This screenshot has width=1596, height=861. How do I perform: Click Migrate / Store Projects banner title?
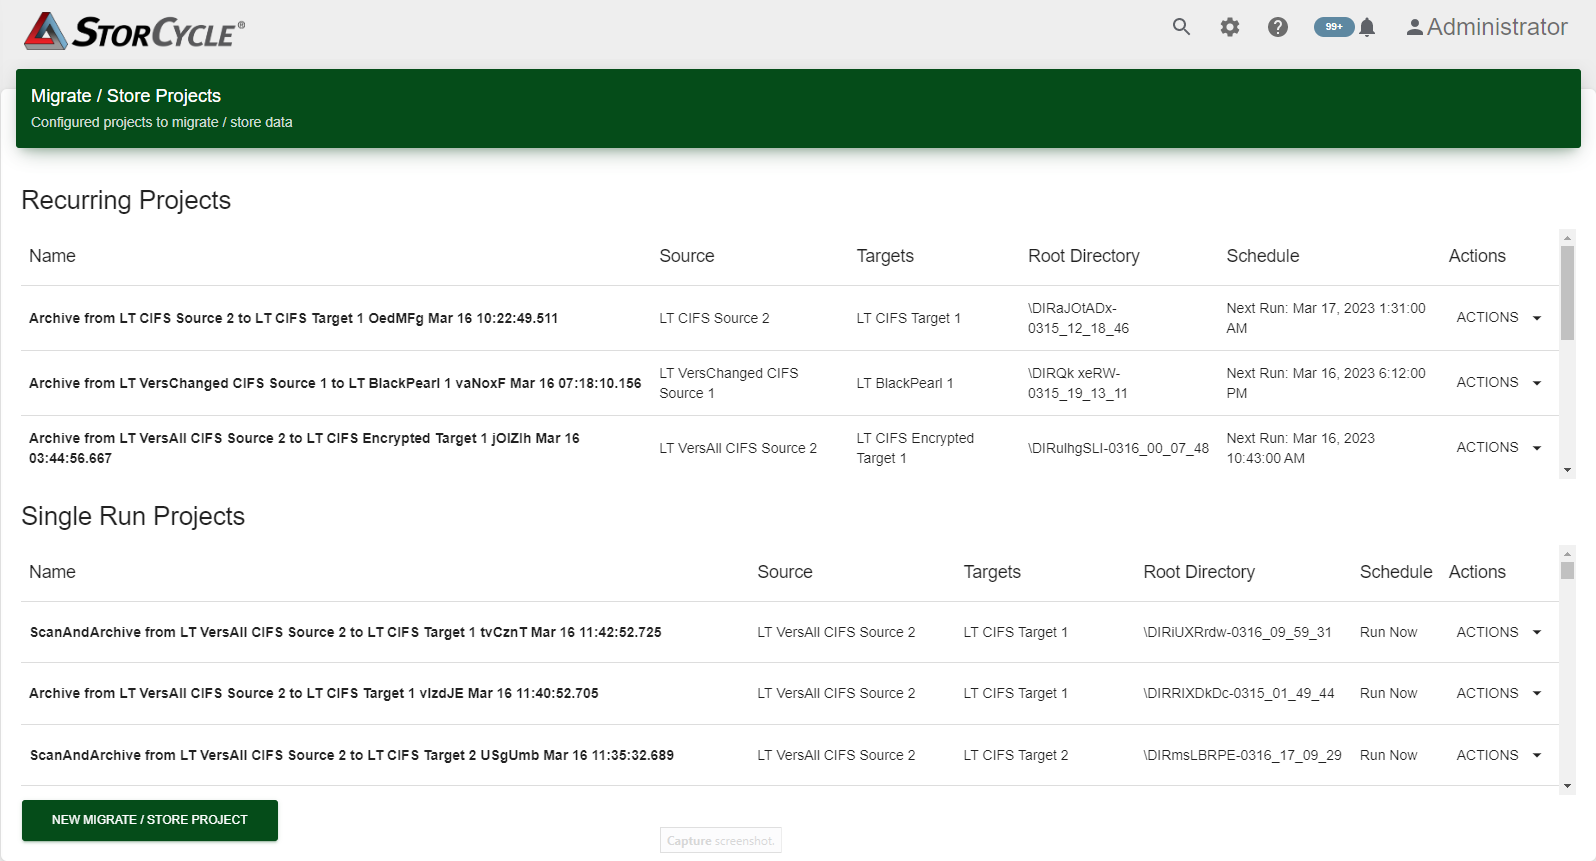pyautogui.click(x=126, y=96)
